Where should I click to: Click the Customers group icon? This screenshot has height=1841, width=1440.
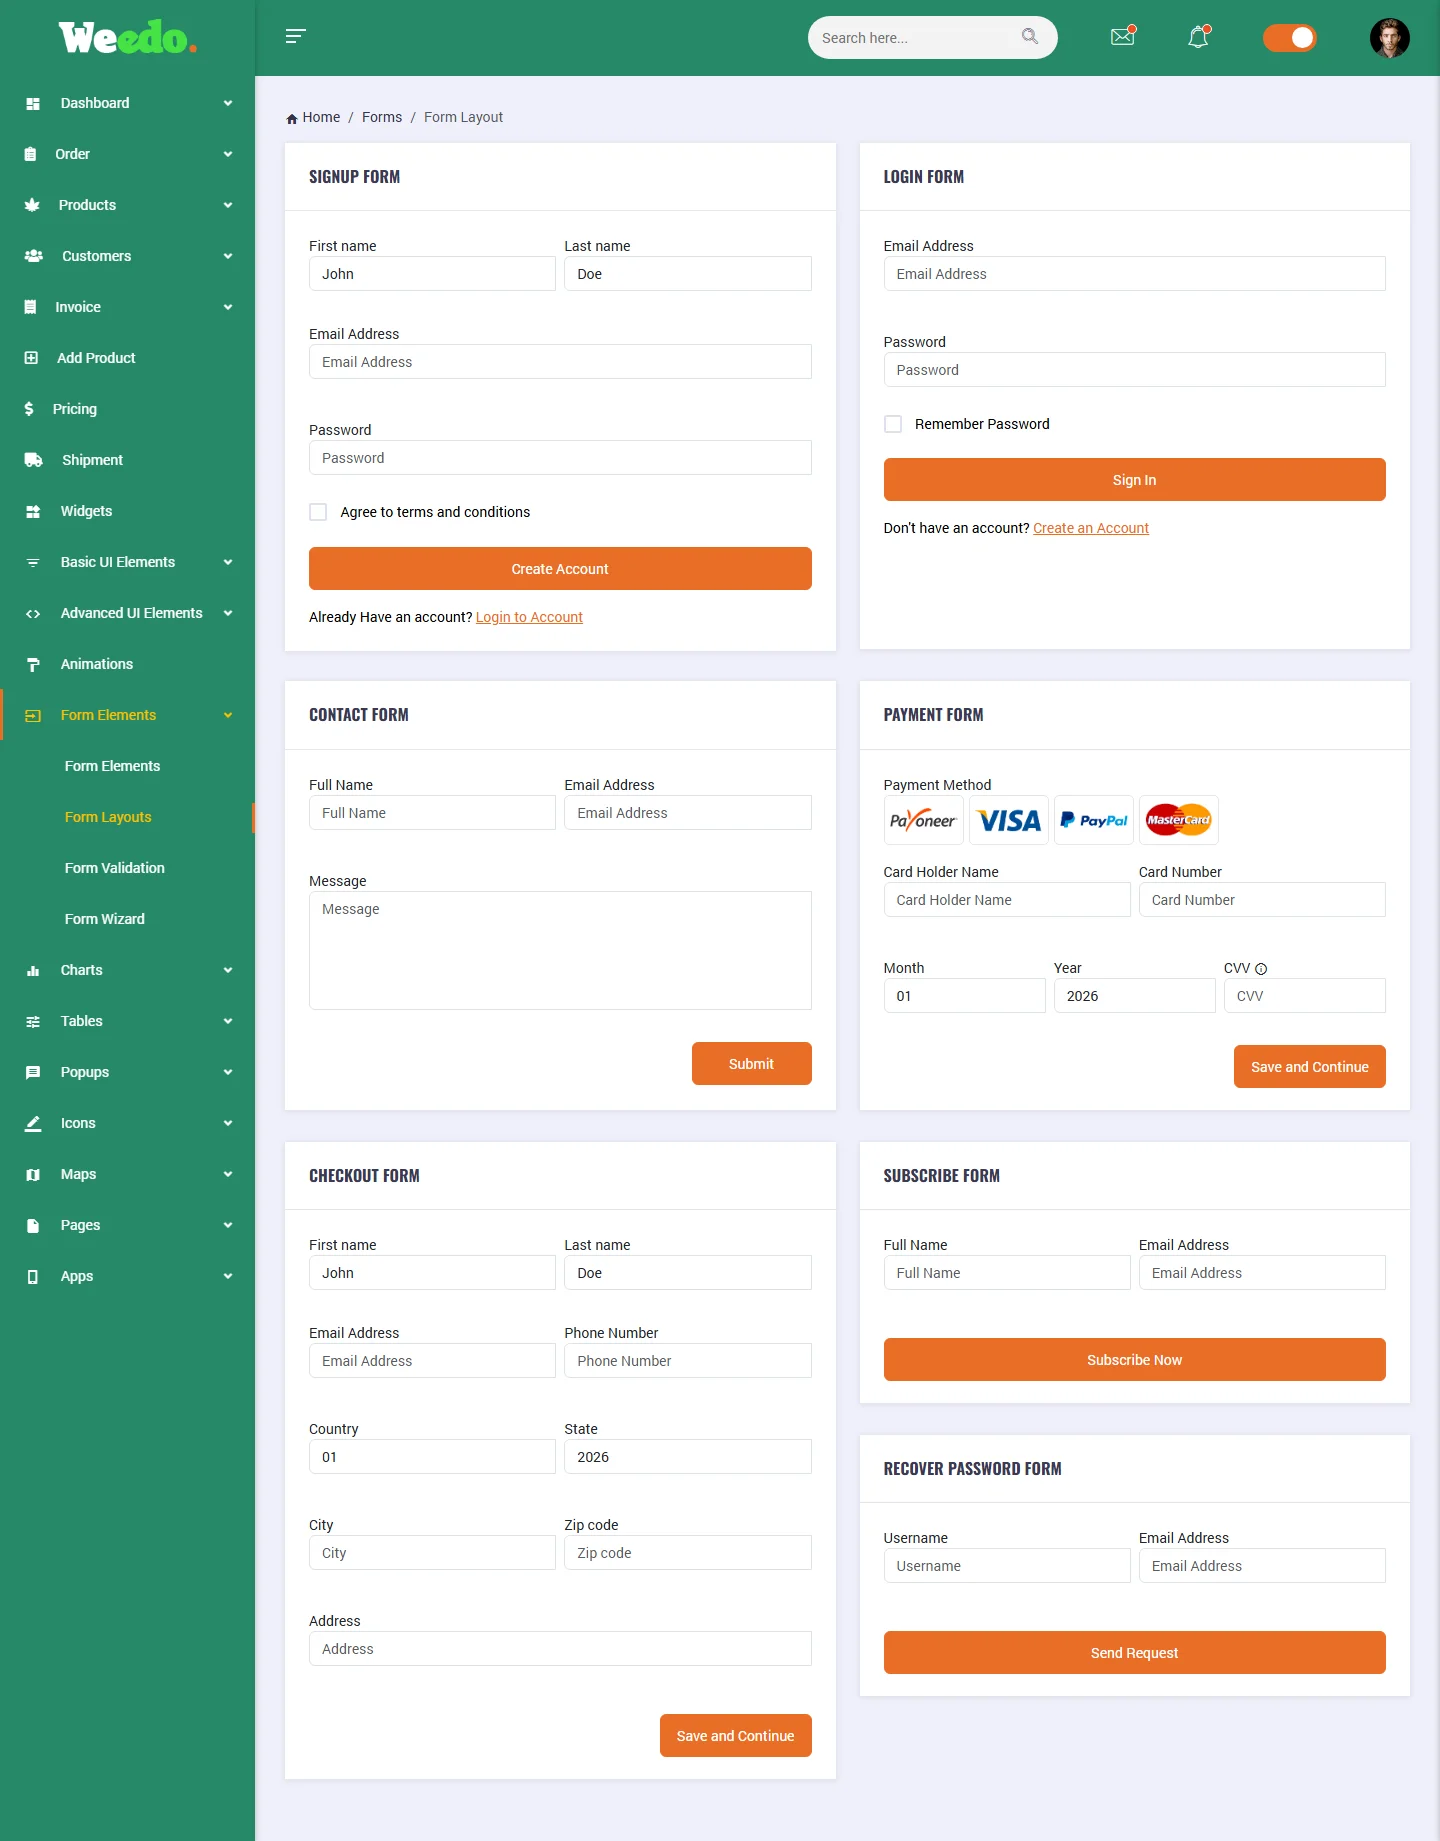coord(34,256)
